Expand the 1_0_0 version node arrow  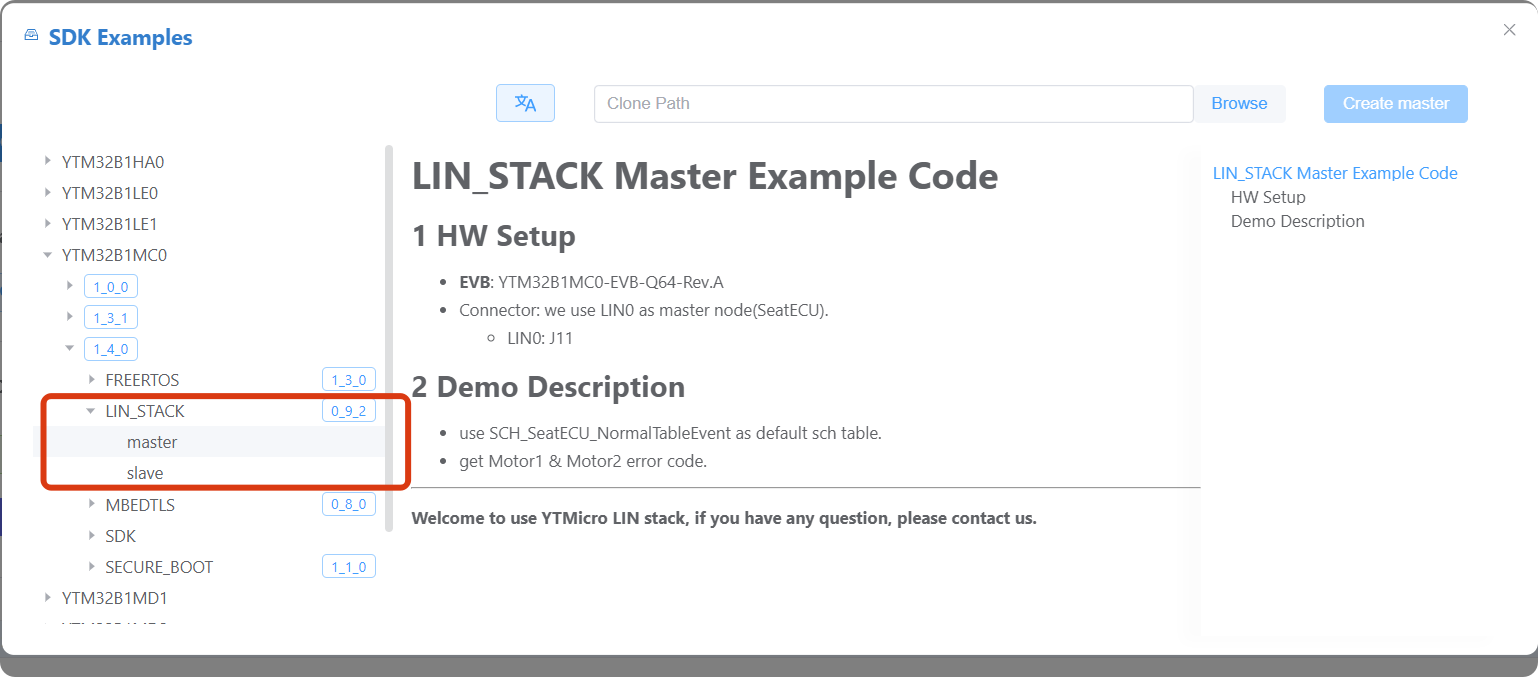69,286
